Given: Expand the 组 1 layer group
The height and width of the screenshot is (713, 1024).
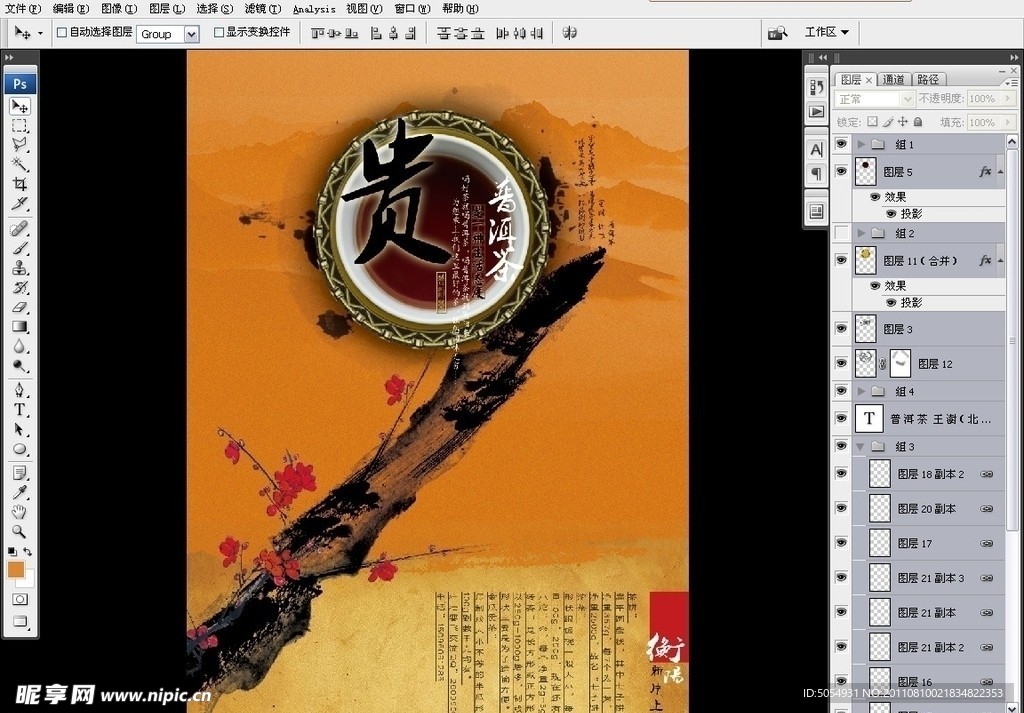Looking at the screenshot, I should pos(861,145).
